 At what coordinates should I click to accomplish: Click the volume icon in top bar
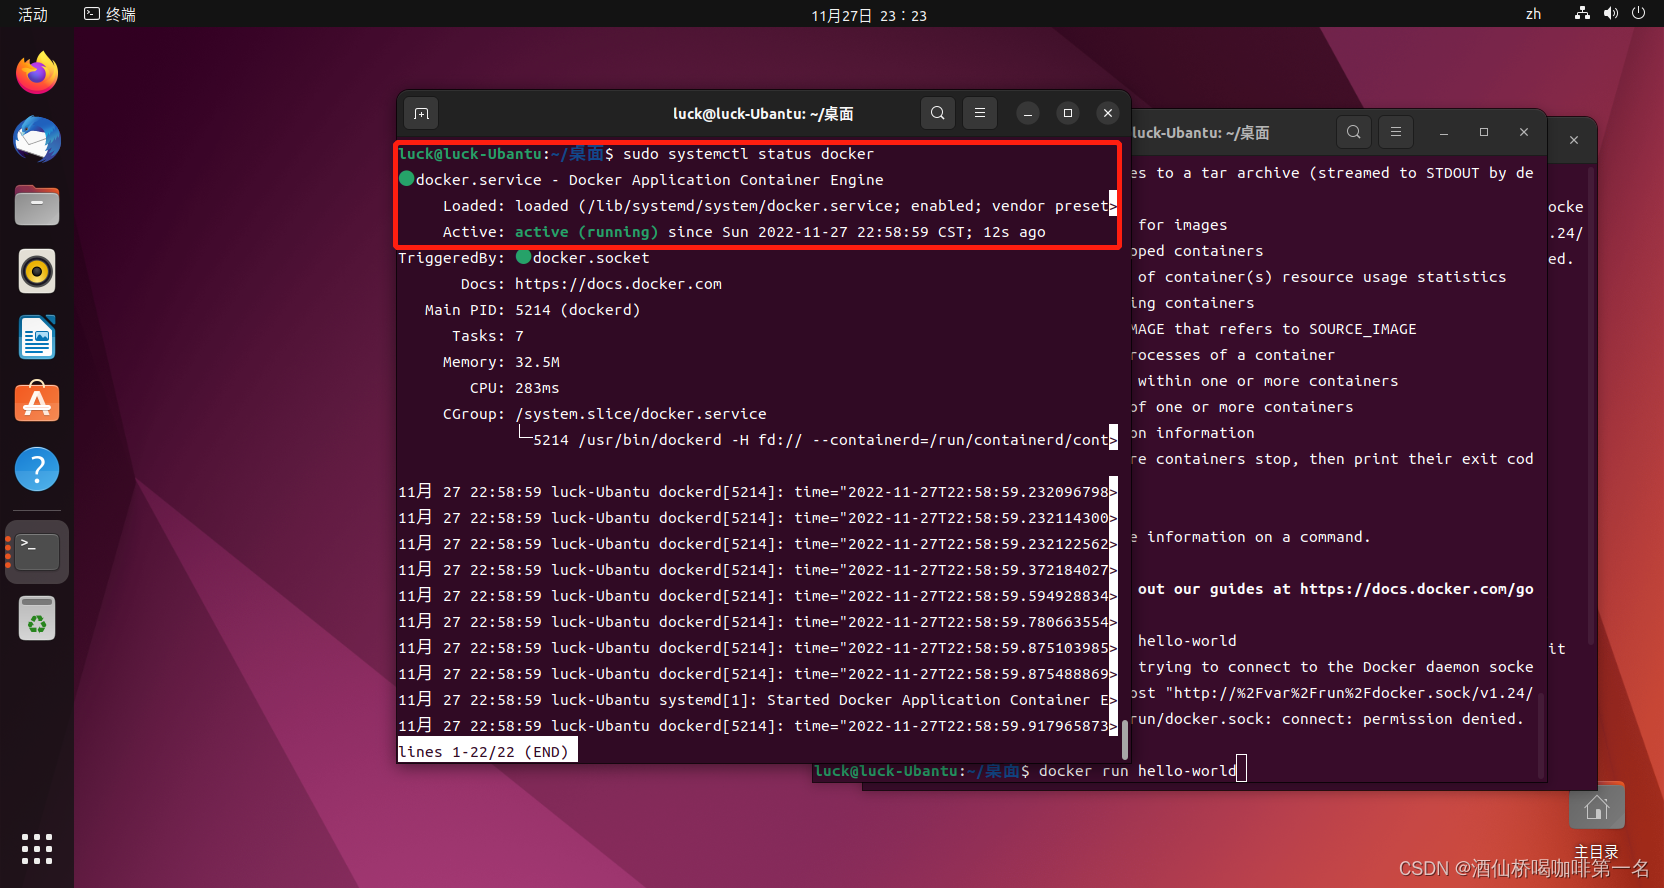[x=1610, y=14]
